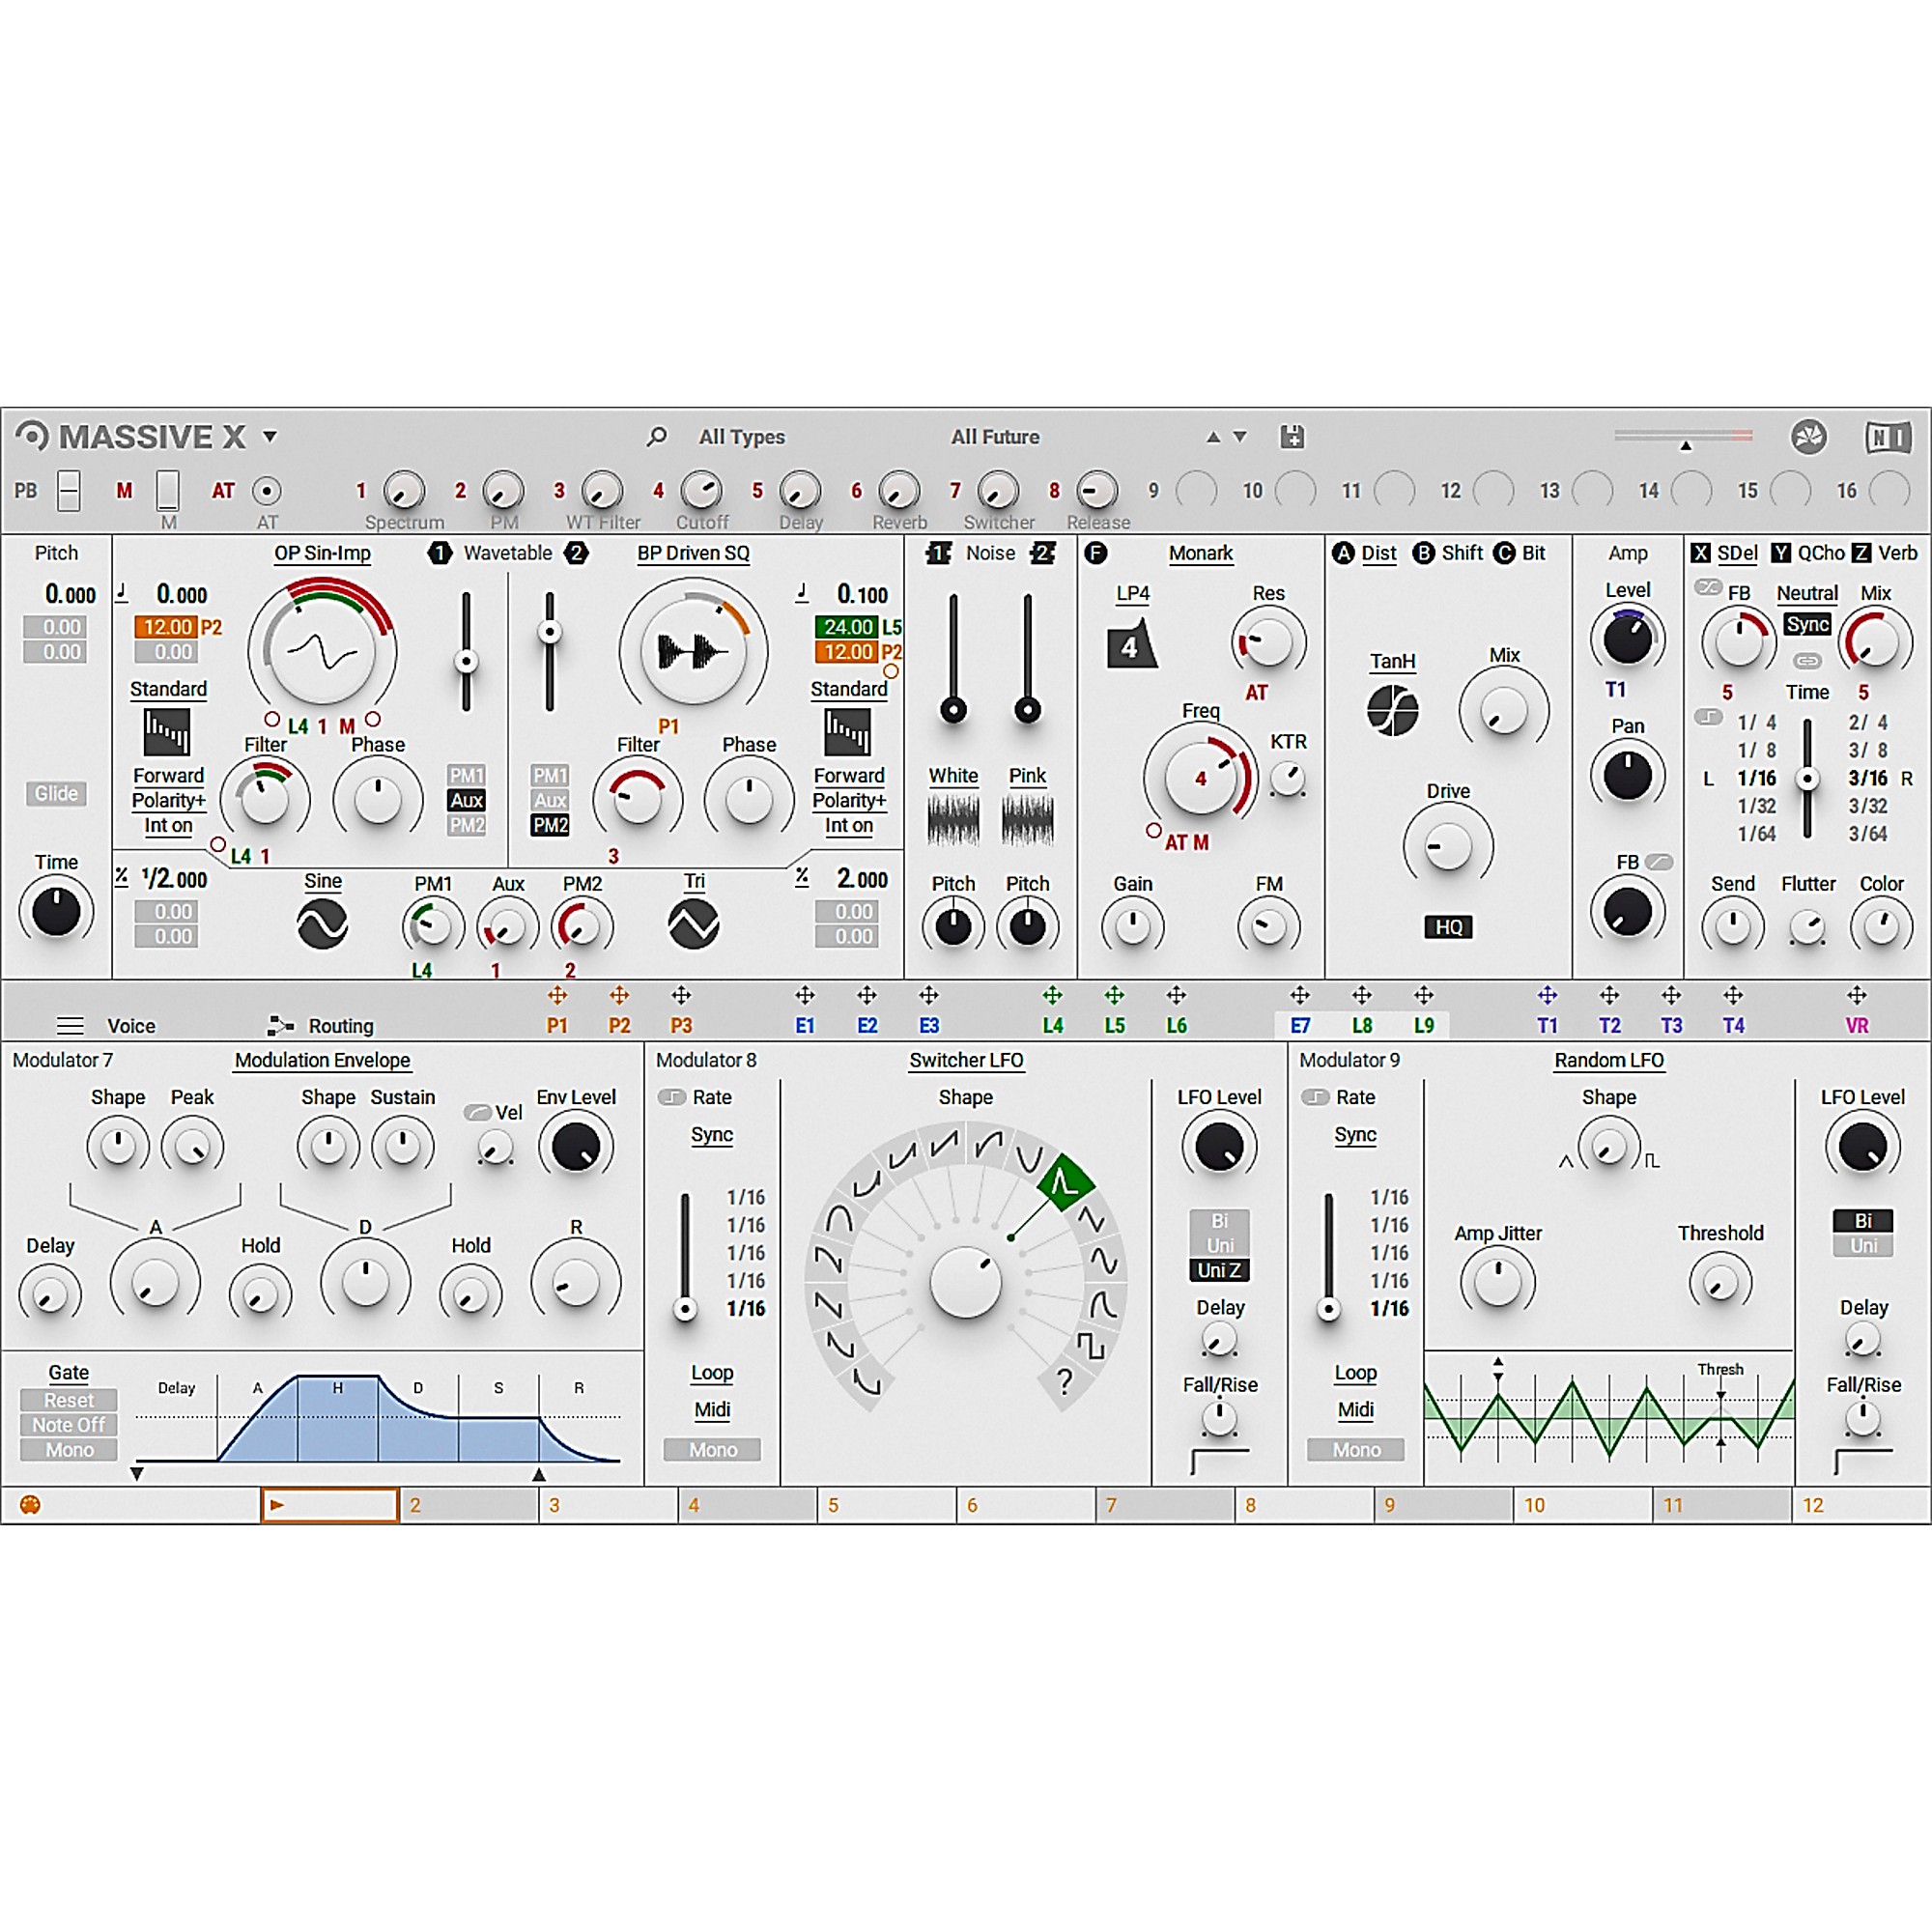Switch to the SDel effect tab

1737,552
